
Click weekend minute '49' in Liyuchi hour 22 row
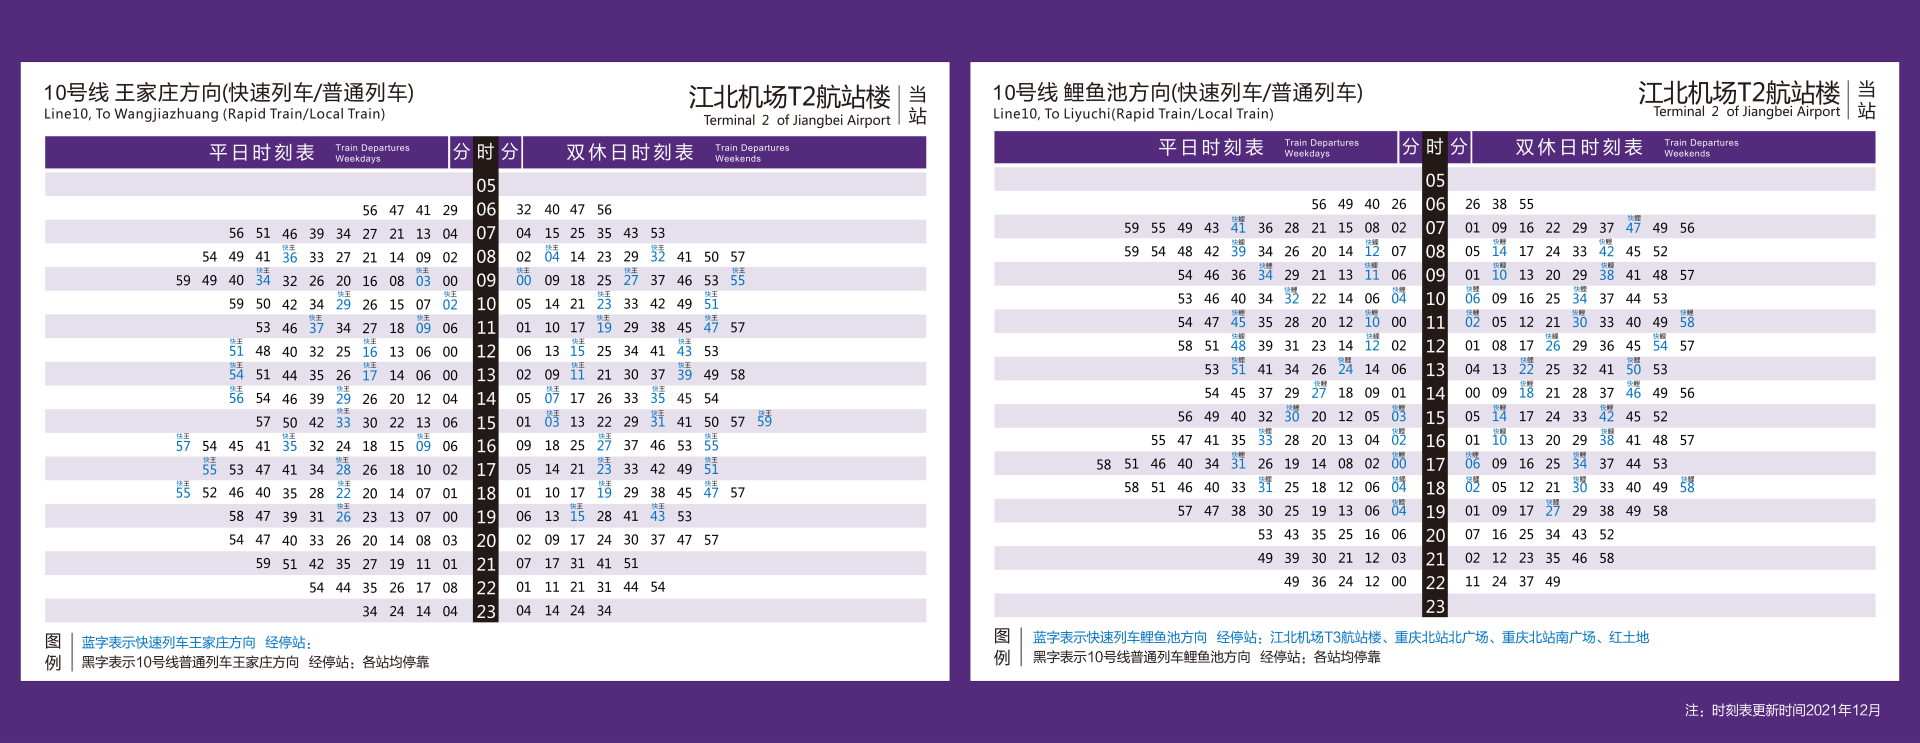coord(1553,582)
